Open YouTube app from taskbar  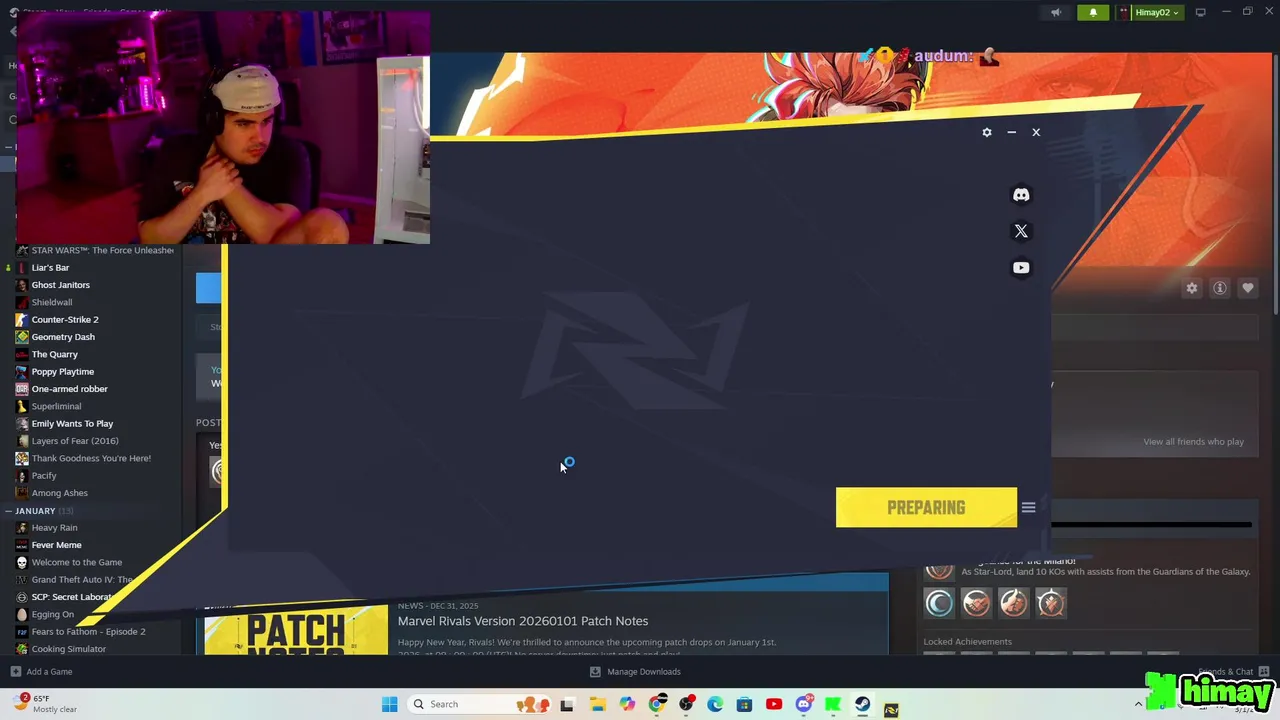[x=773, y=704]
